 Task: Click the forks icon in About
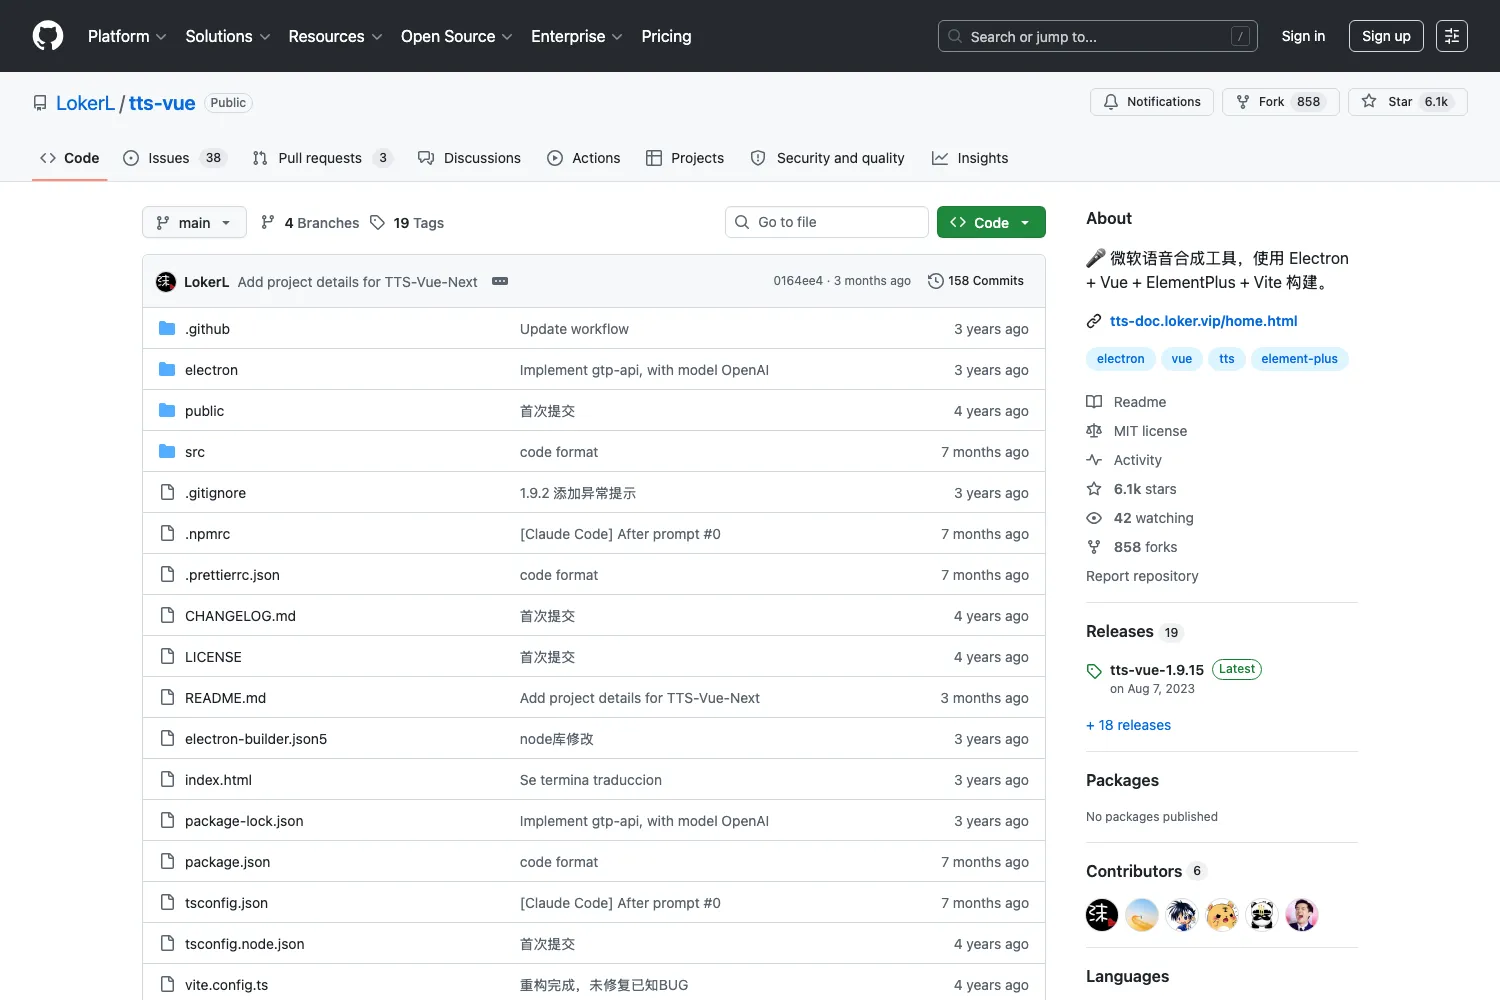point(1094,546)
